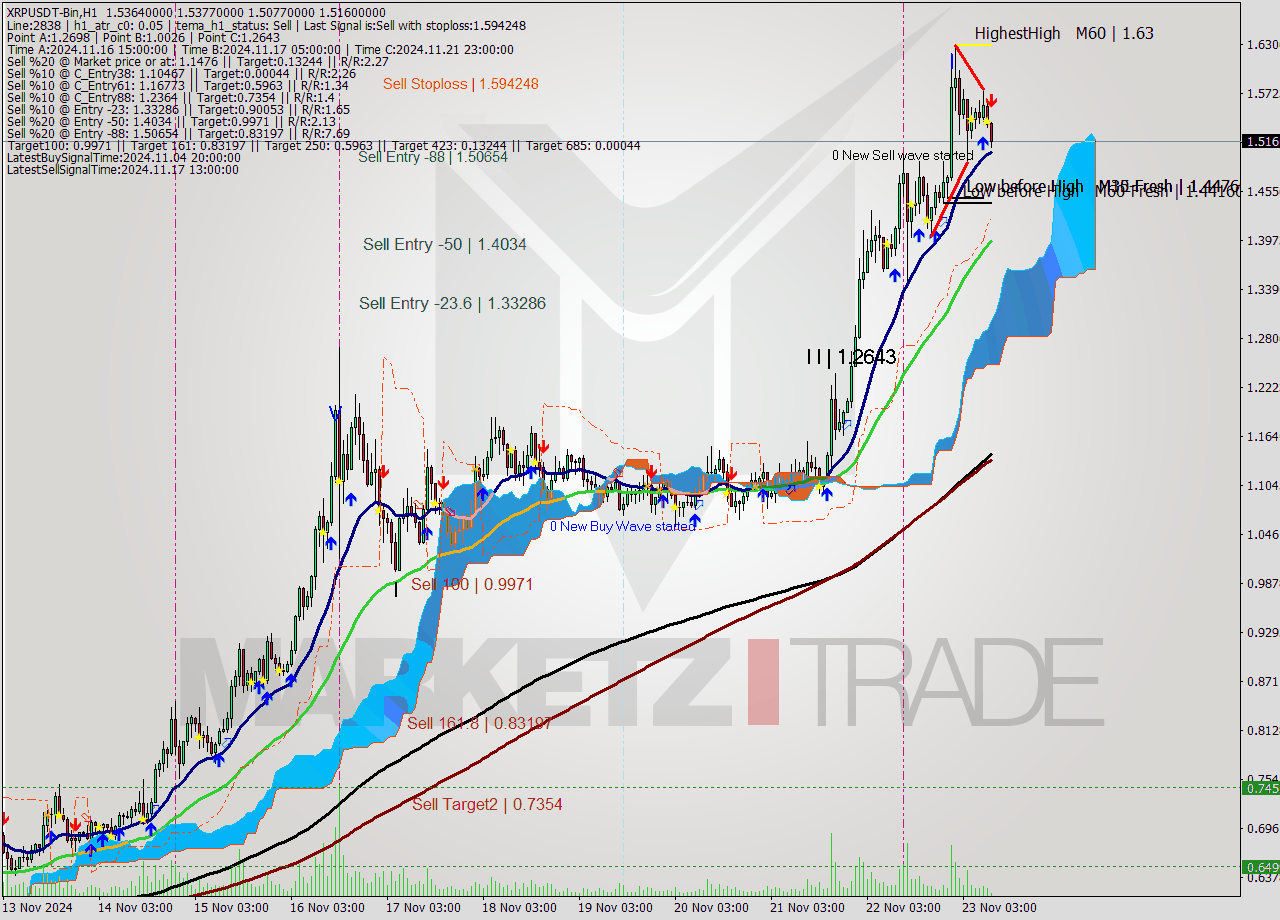Screen dimensions: 1280x920
Task: Select the 'Sell 161.8 | 0.83197' chart label
Action: point(479,723)
